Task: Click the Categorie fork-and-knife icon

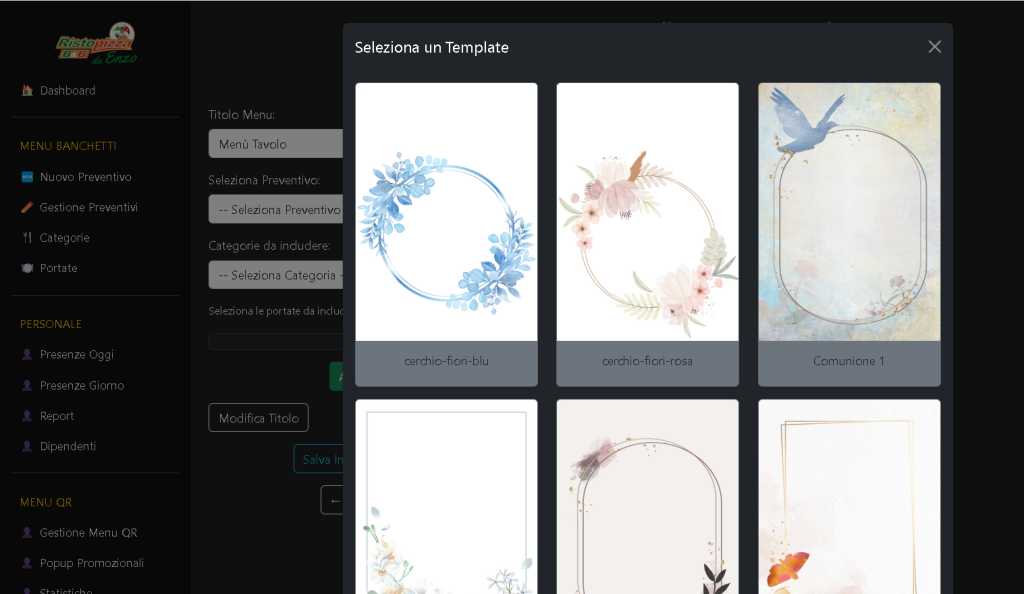Action: pos(27,238)
